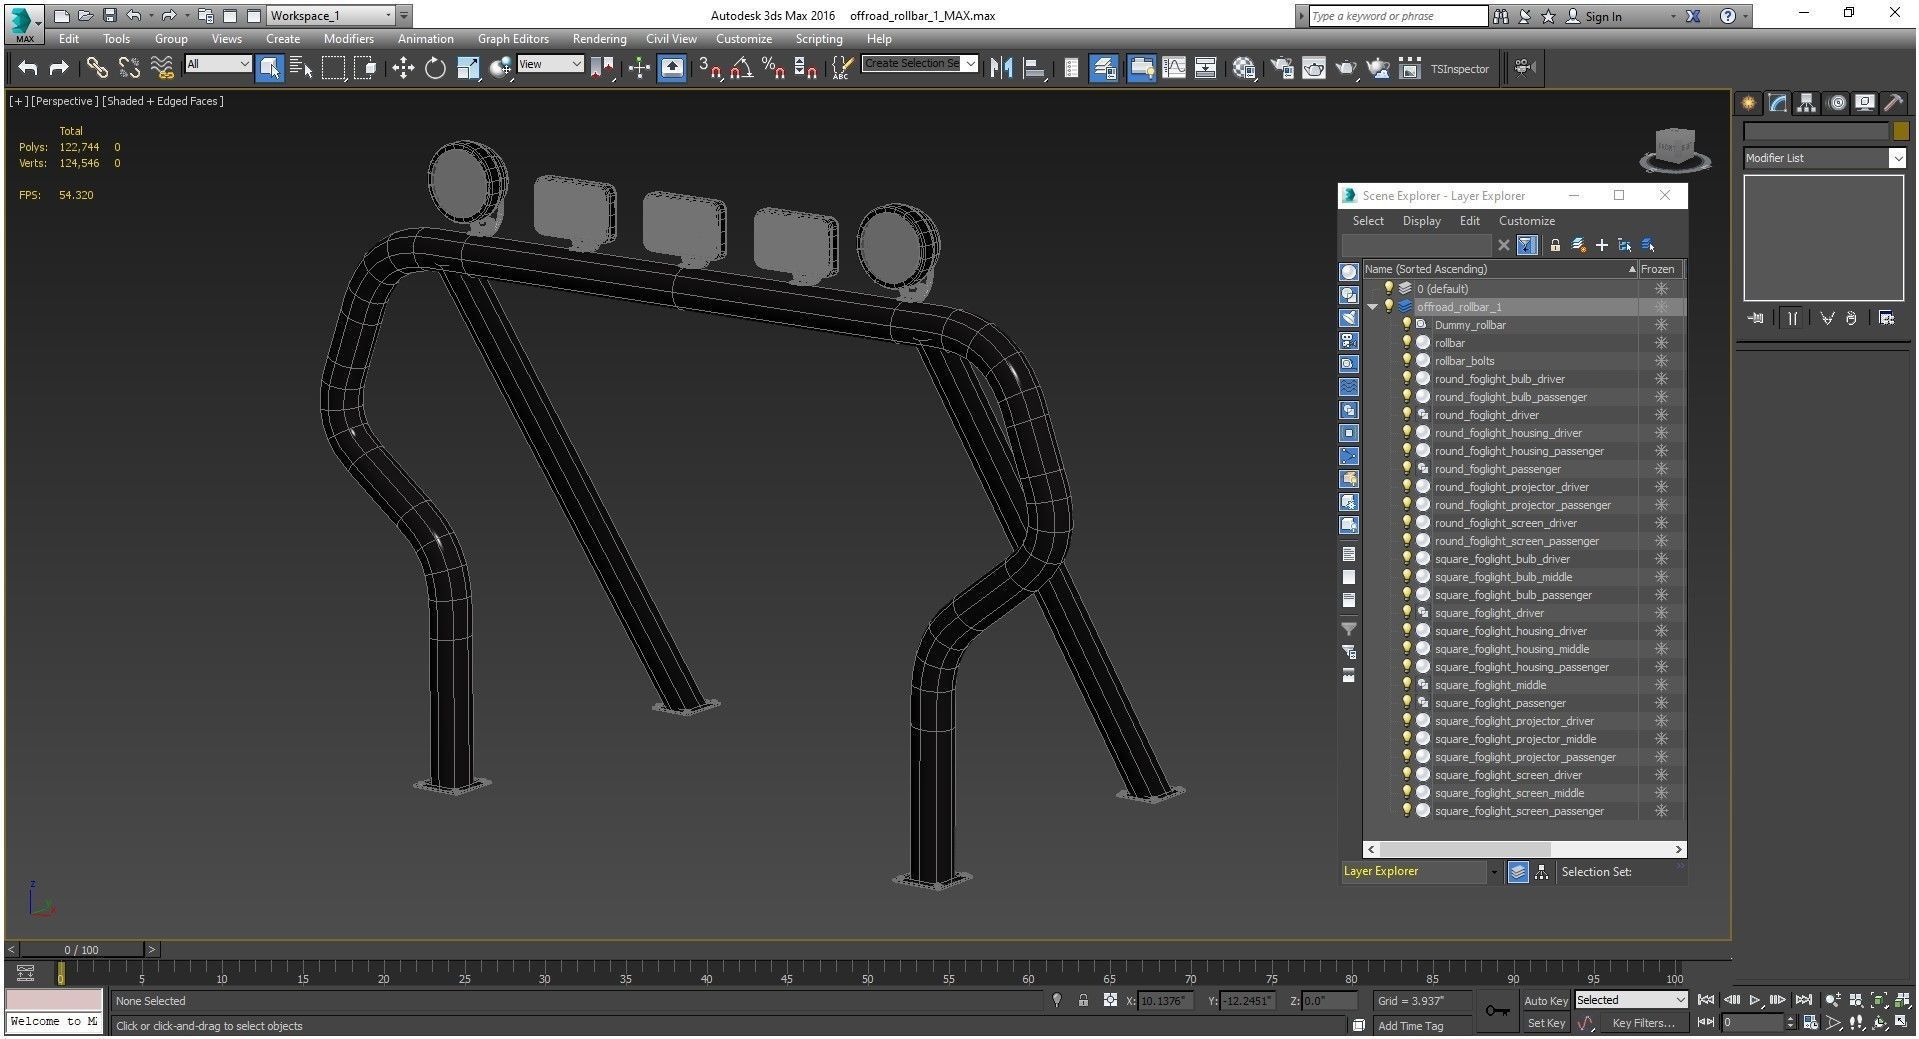The image size is (1919, 1039).
Task: Open the Mirror tool
Action: tap(1001, 68)
